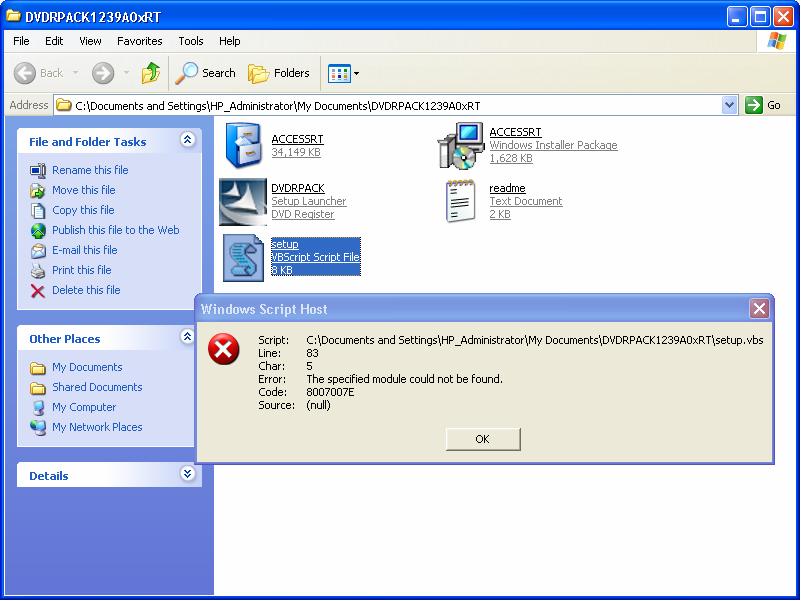This screenshot has height=601, width=801.
Task: Open My Computer in Other Places
Action: (84, 407)
